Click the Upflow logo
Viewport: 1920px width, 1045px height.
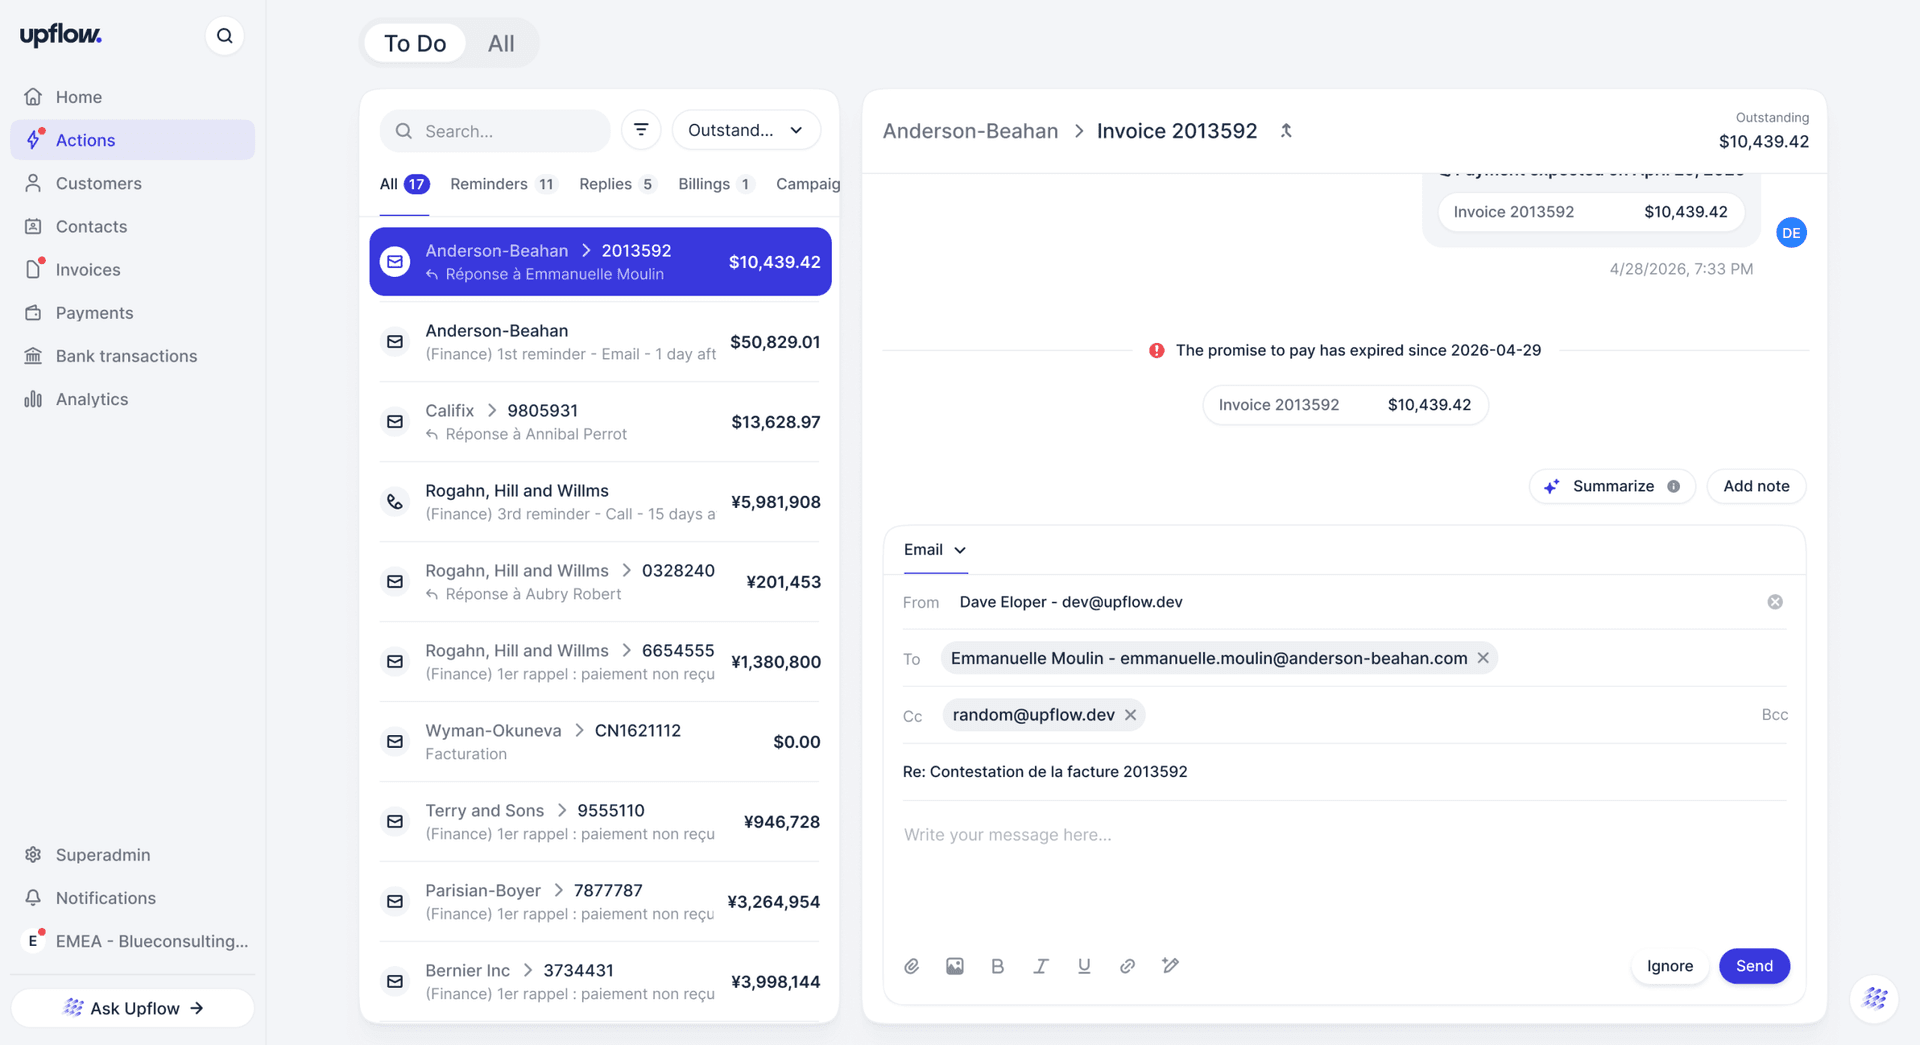61,36
